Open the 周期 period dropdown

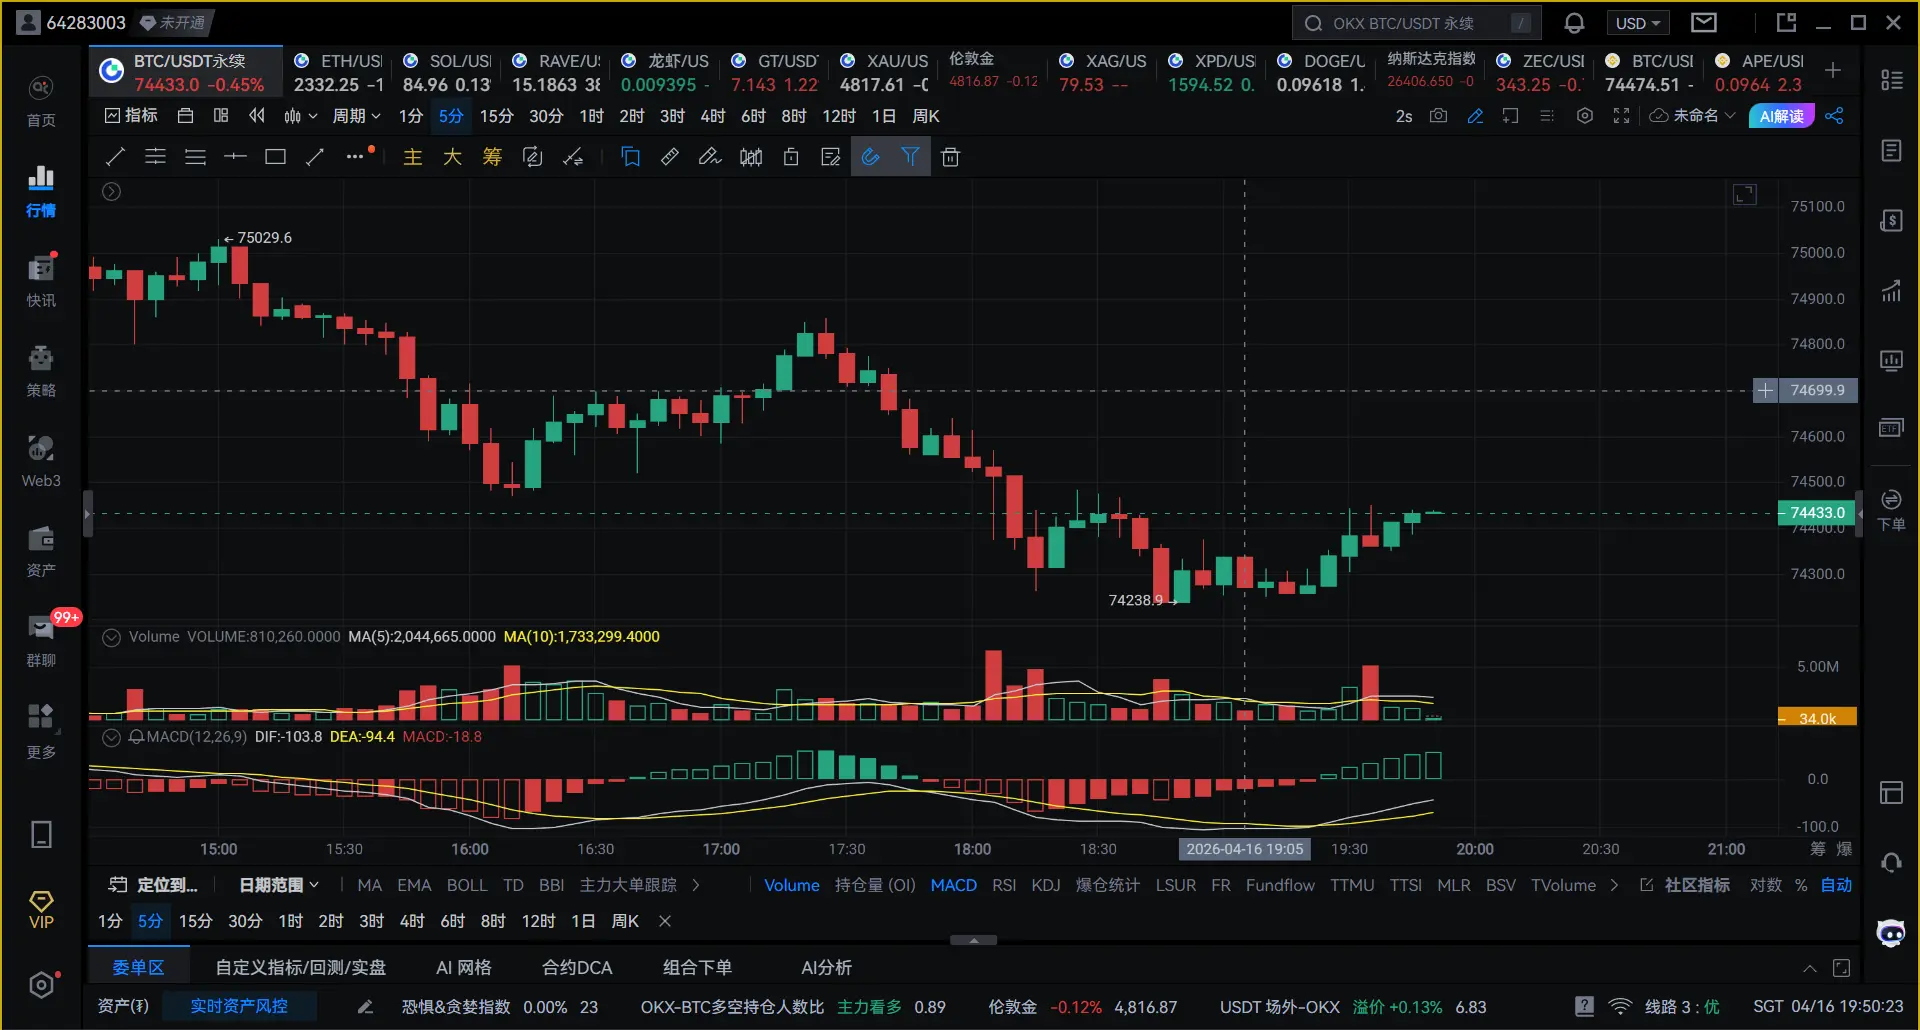click(x=356, y=116)
